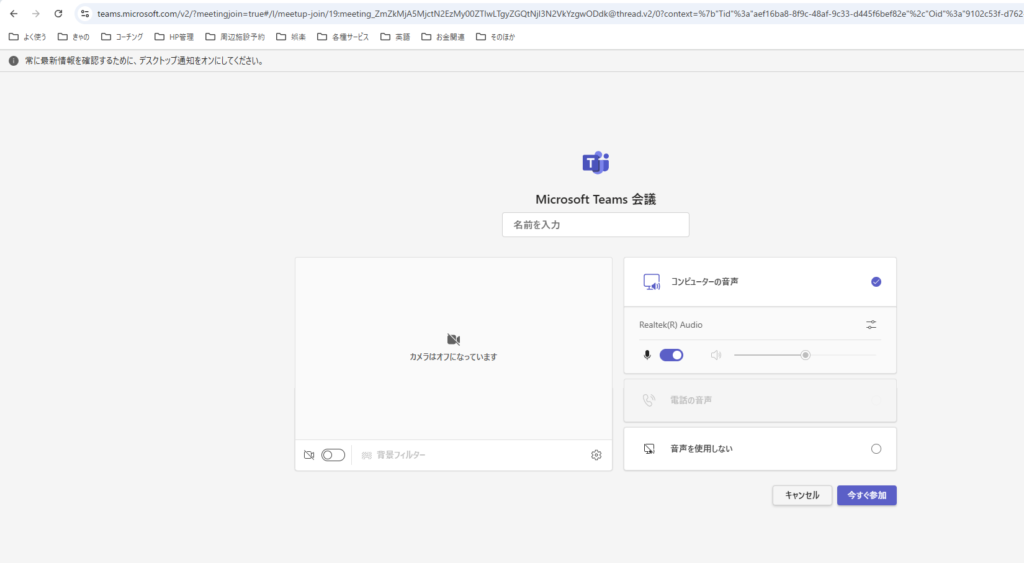The image size is (1024, 563).
Task: Select the コンピューターの音声 option checkmark
Action: (x=876, y=282)
